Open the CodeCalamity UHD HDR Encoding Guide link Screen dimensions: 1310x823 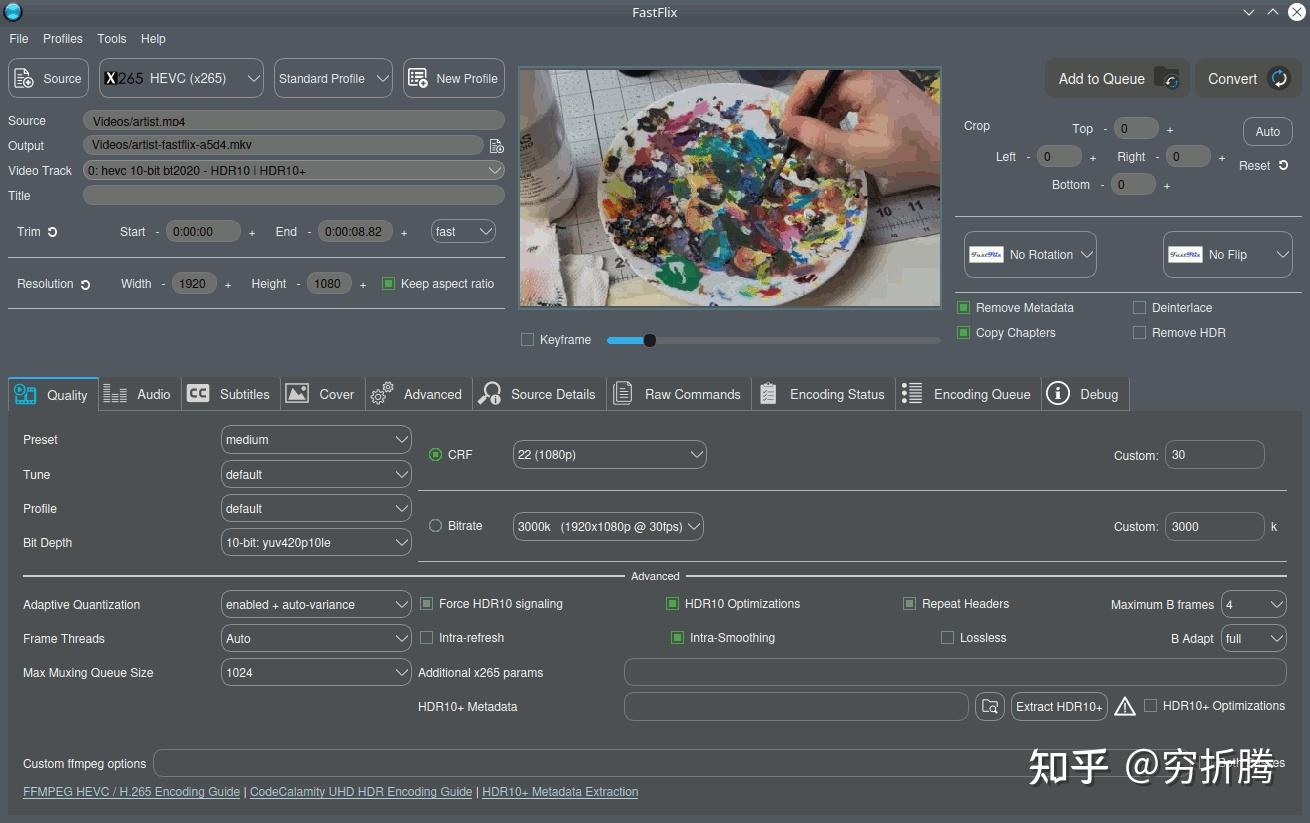(360, 792)
